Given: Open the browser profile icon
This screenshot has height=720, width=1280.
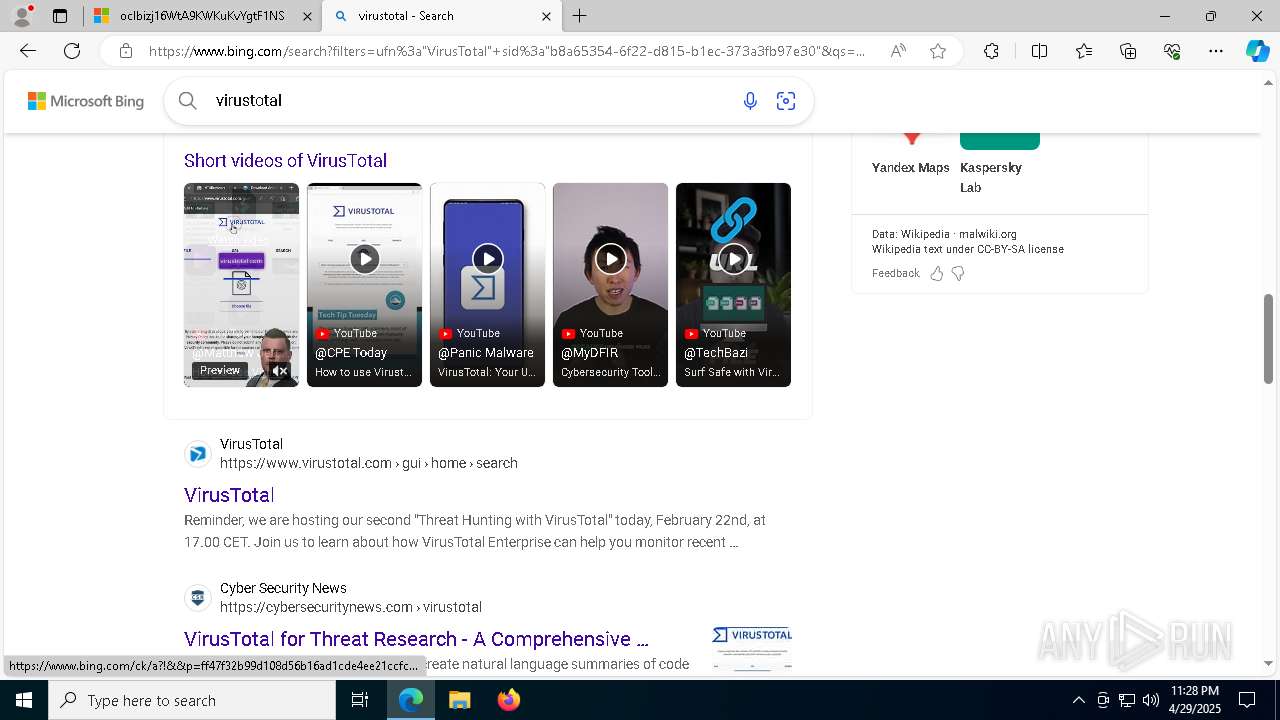Looking at the screenshot, I should pyautogui.click(x=22, y=16).
